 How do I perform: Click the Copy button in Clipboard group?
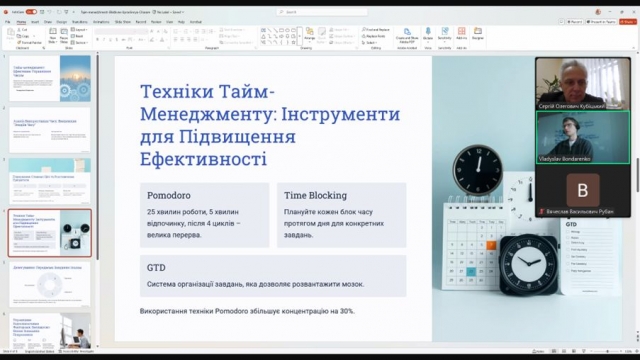coord(23,36)
